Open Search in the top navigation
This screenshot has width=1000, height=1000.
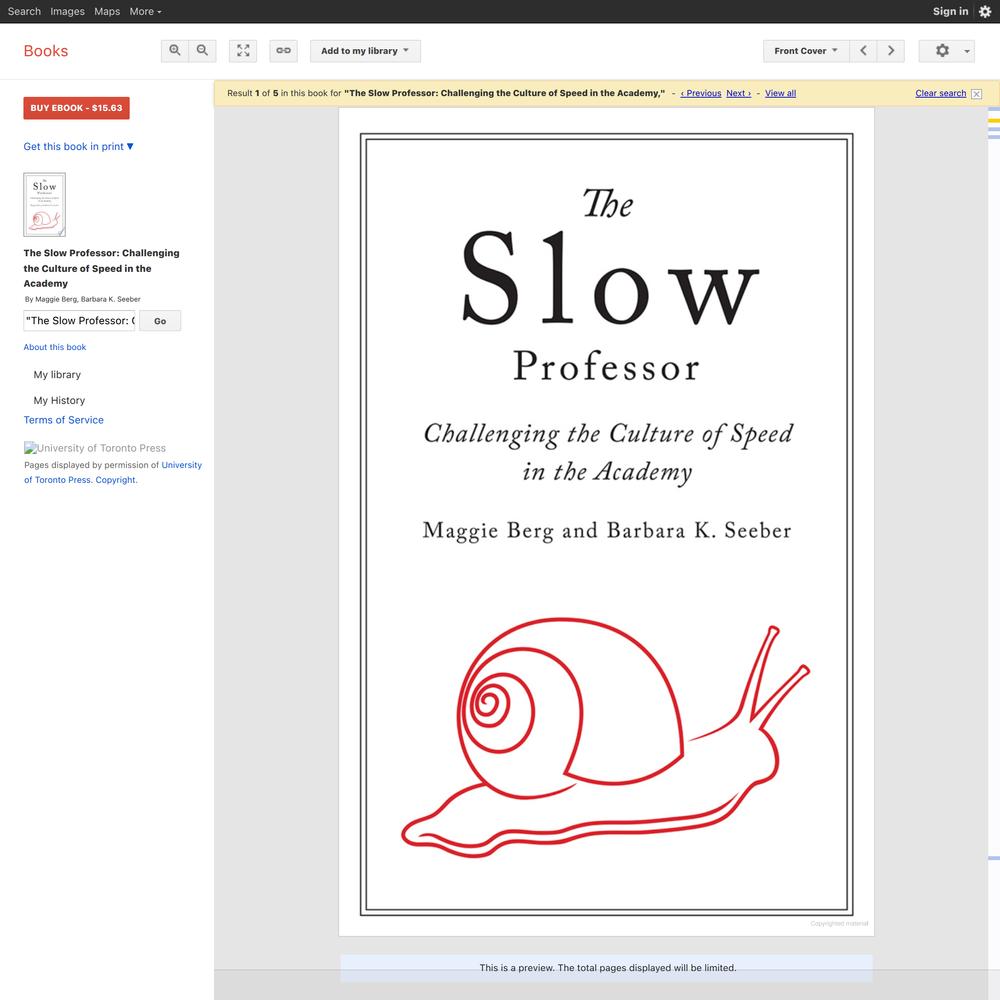click(24, 11)
